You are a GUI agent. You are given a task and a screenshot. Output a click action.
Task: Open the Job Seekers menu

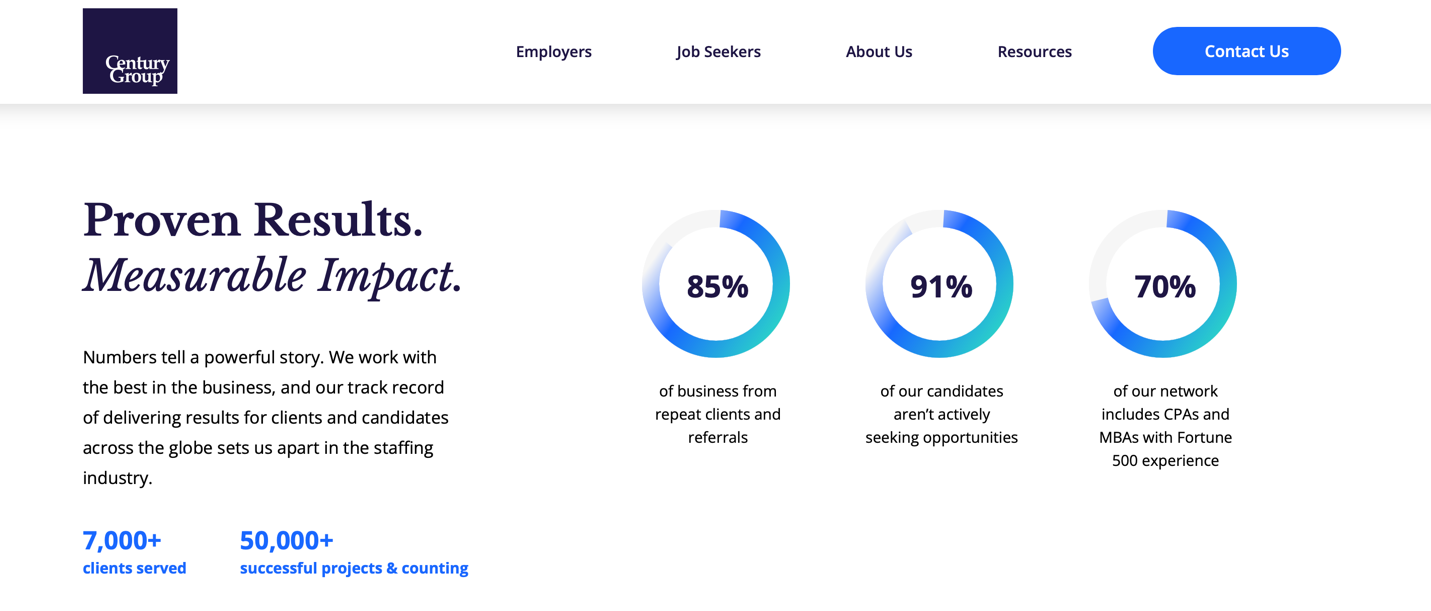click(718, 51)
